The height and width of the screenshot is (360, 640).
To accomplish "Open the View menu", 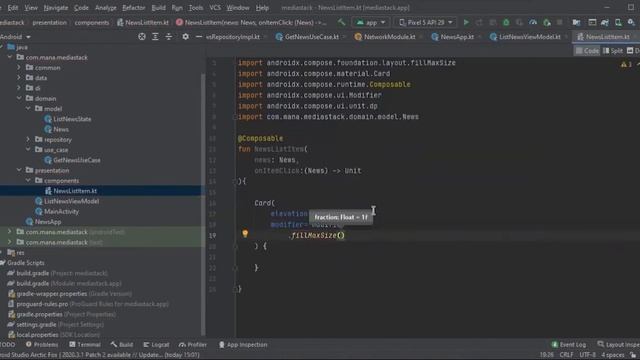I will pyautogui.click(x=31, y=7).
